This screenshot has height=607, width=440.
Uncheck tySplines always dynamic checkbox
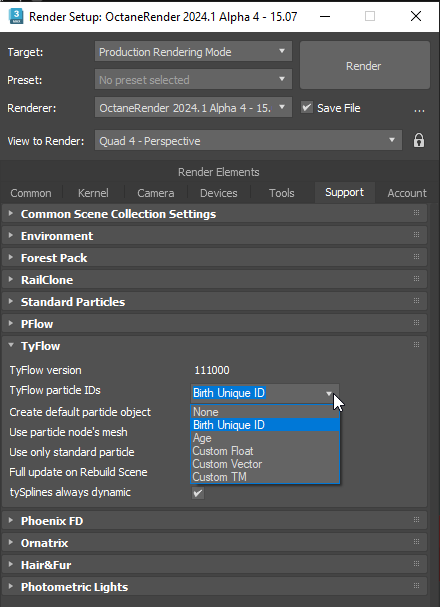(198, 493)
